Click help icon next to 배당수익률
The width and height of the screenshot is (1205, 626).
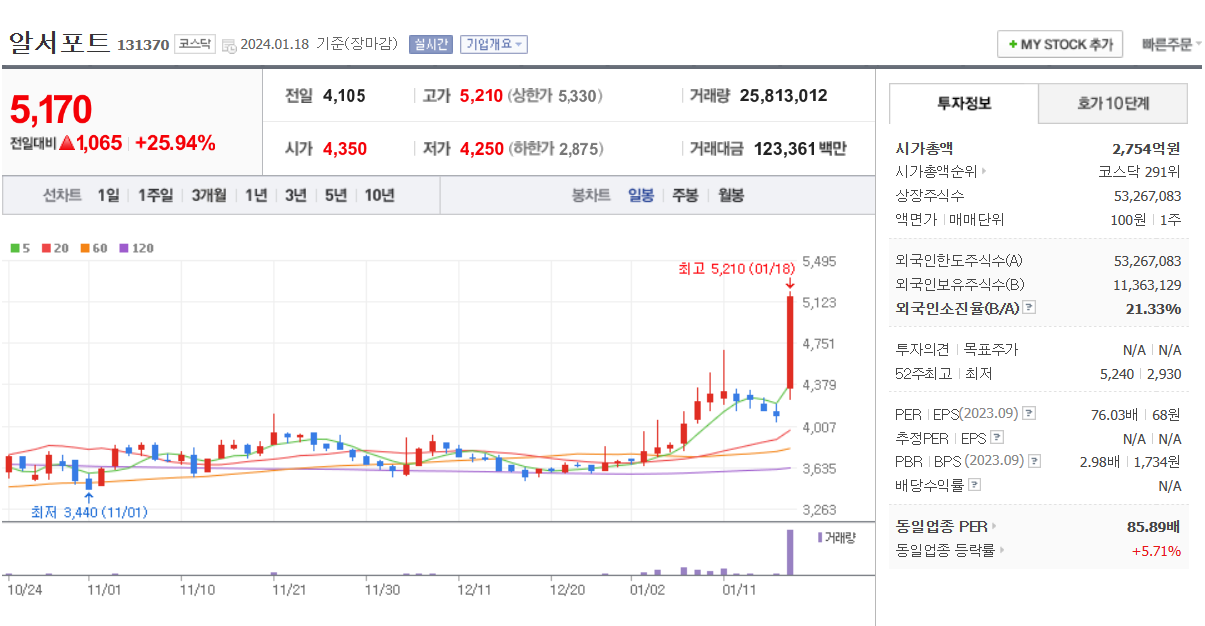click(974, 485)
